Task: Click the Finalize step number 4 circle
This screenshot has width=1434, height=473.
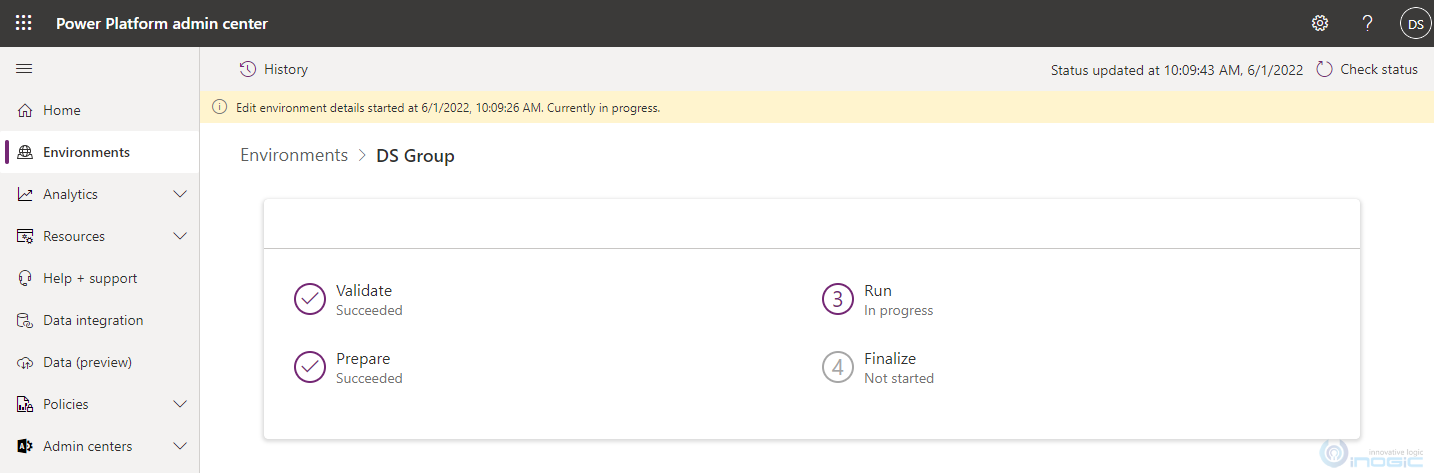Action: coord(838,367)
